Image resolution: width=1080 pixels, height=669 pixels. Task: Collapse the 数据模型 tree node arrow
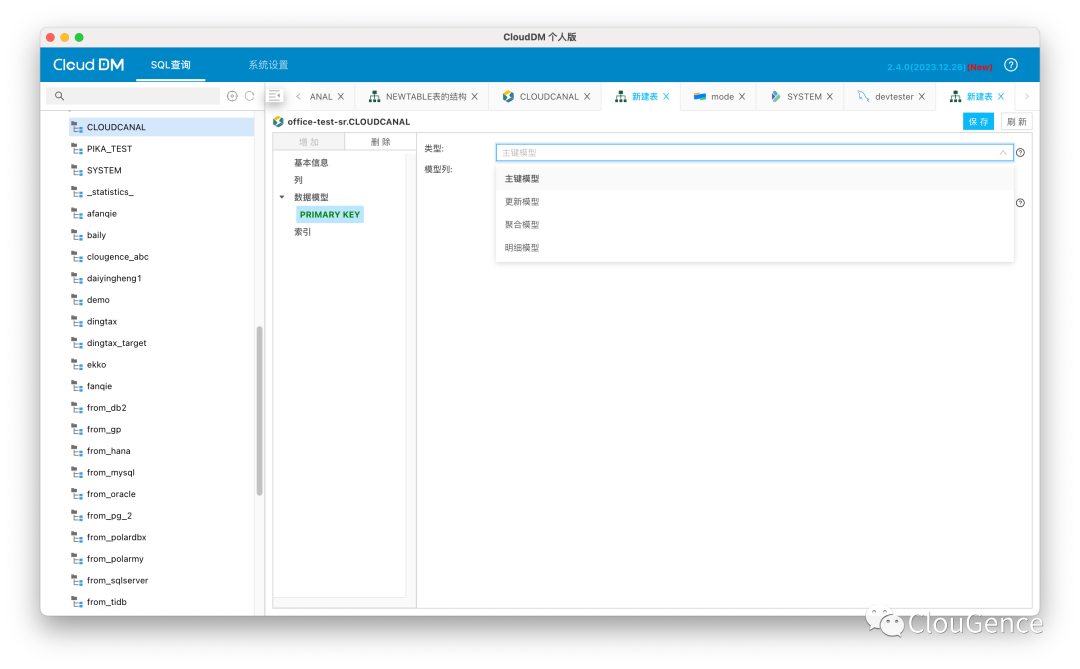[282, 197]
